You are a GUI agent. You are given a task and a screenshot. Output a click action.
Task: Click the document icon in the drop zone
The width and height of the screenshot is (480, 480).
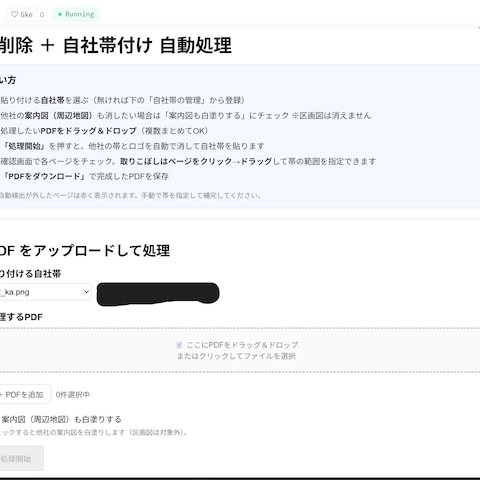click(x=179, y=345)
